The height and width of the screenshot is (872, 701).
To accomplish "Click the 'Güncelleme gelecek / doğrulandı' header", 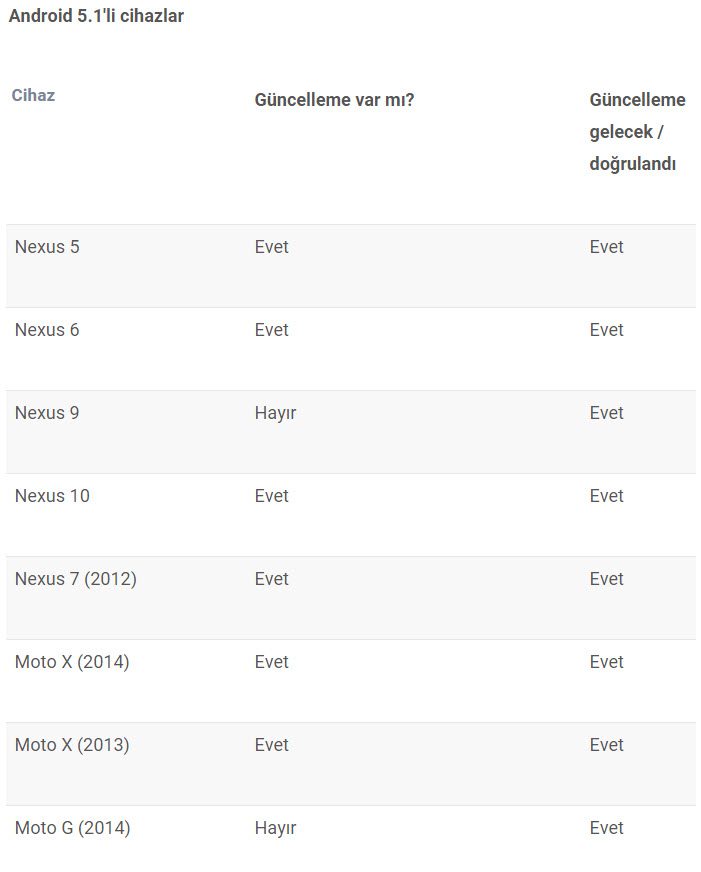I will coord(637,132).
